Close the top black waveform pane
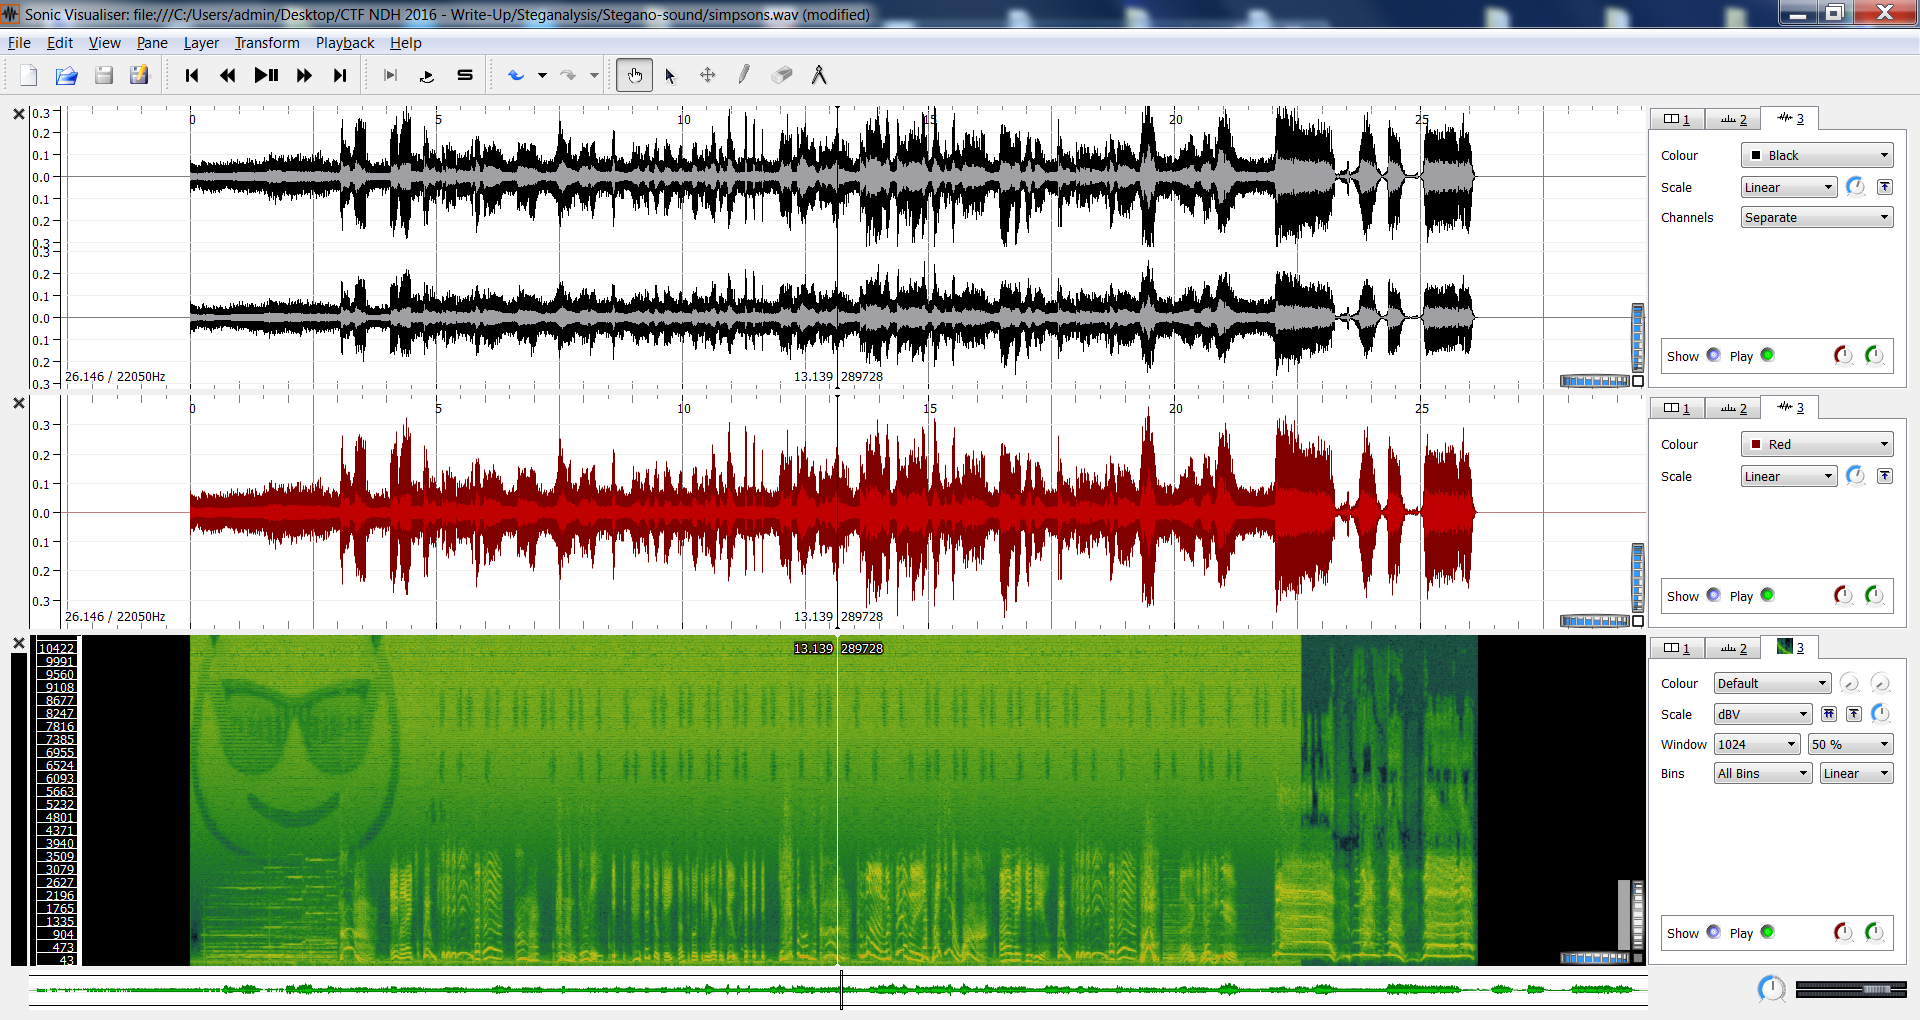Image resolution: width=1920 pixels, height=1020 pixels. (x=18, y=114)
